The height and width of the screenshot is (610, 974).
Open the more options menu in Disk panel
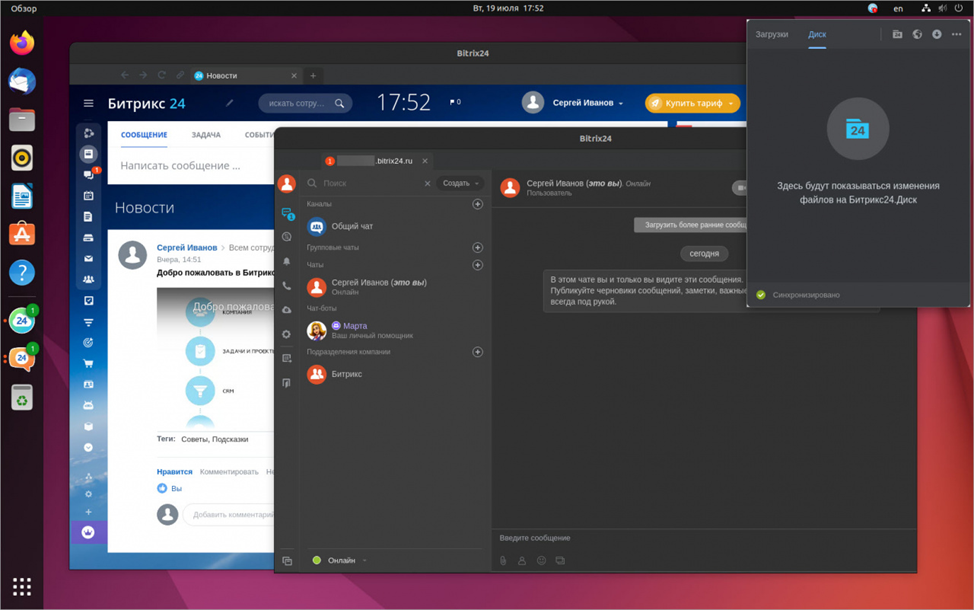(x=956, y=34)
